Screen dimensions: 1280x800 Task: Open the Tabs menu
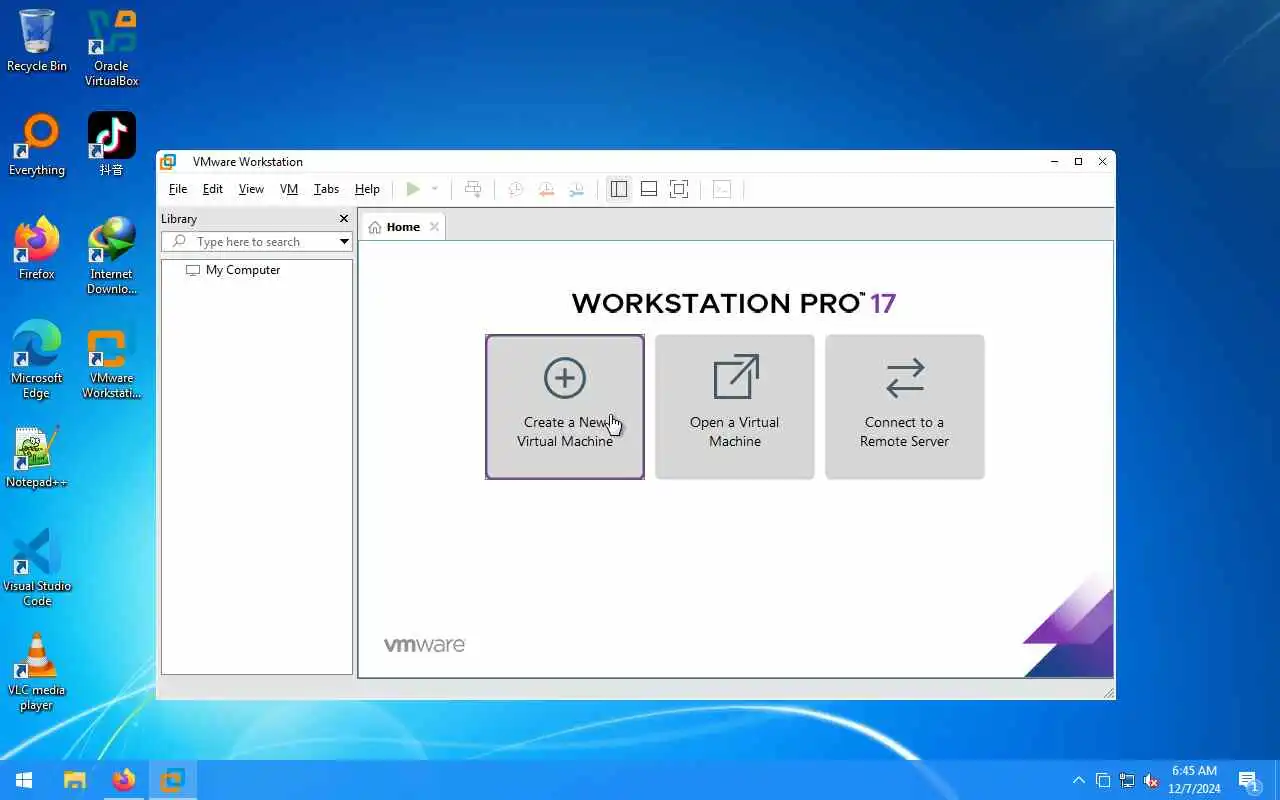[326, 189]
